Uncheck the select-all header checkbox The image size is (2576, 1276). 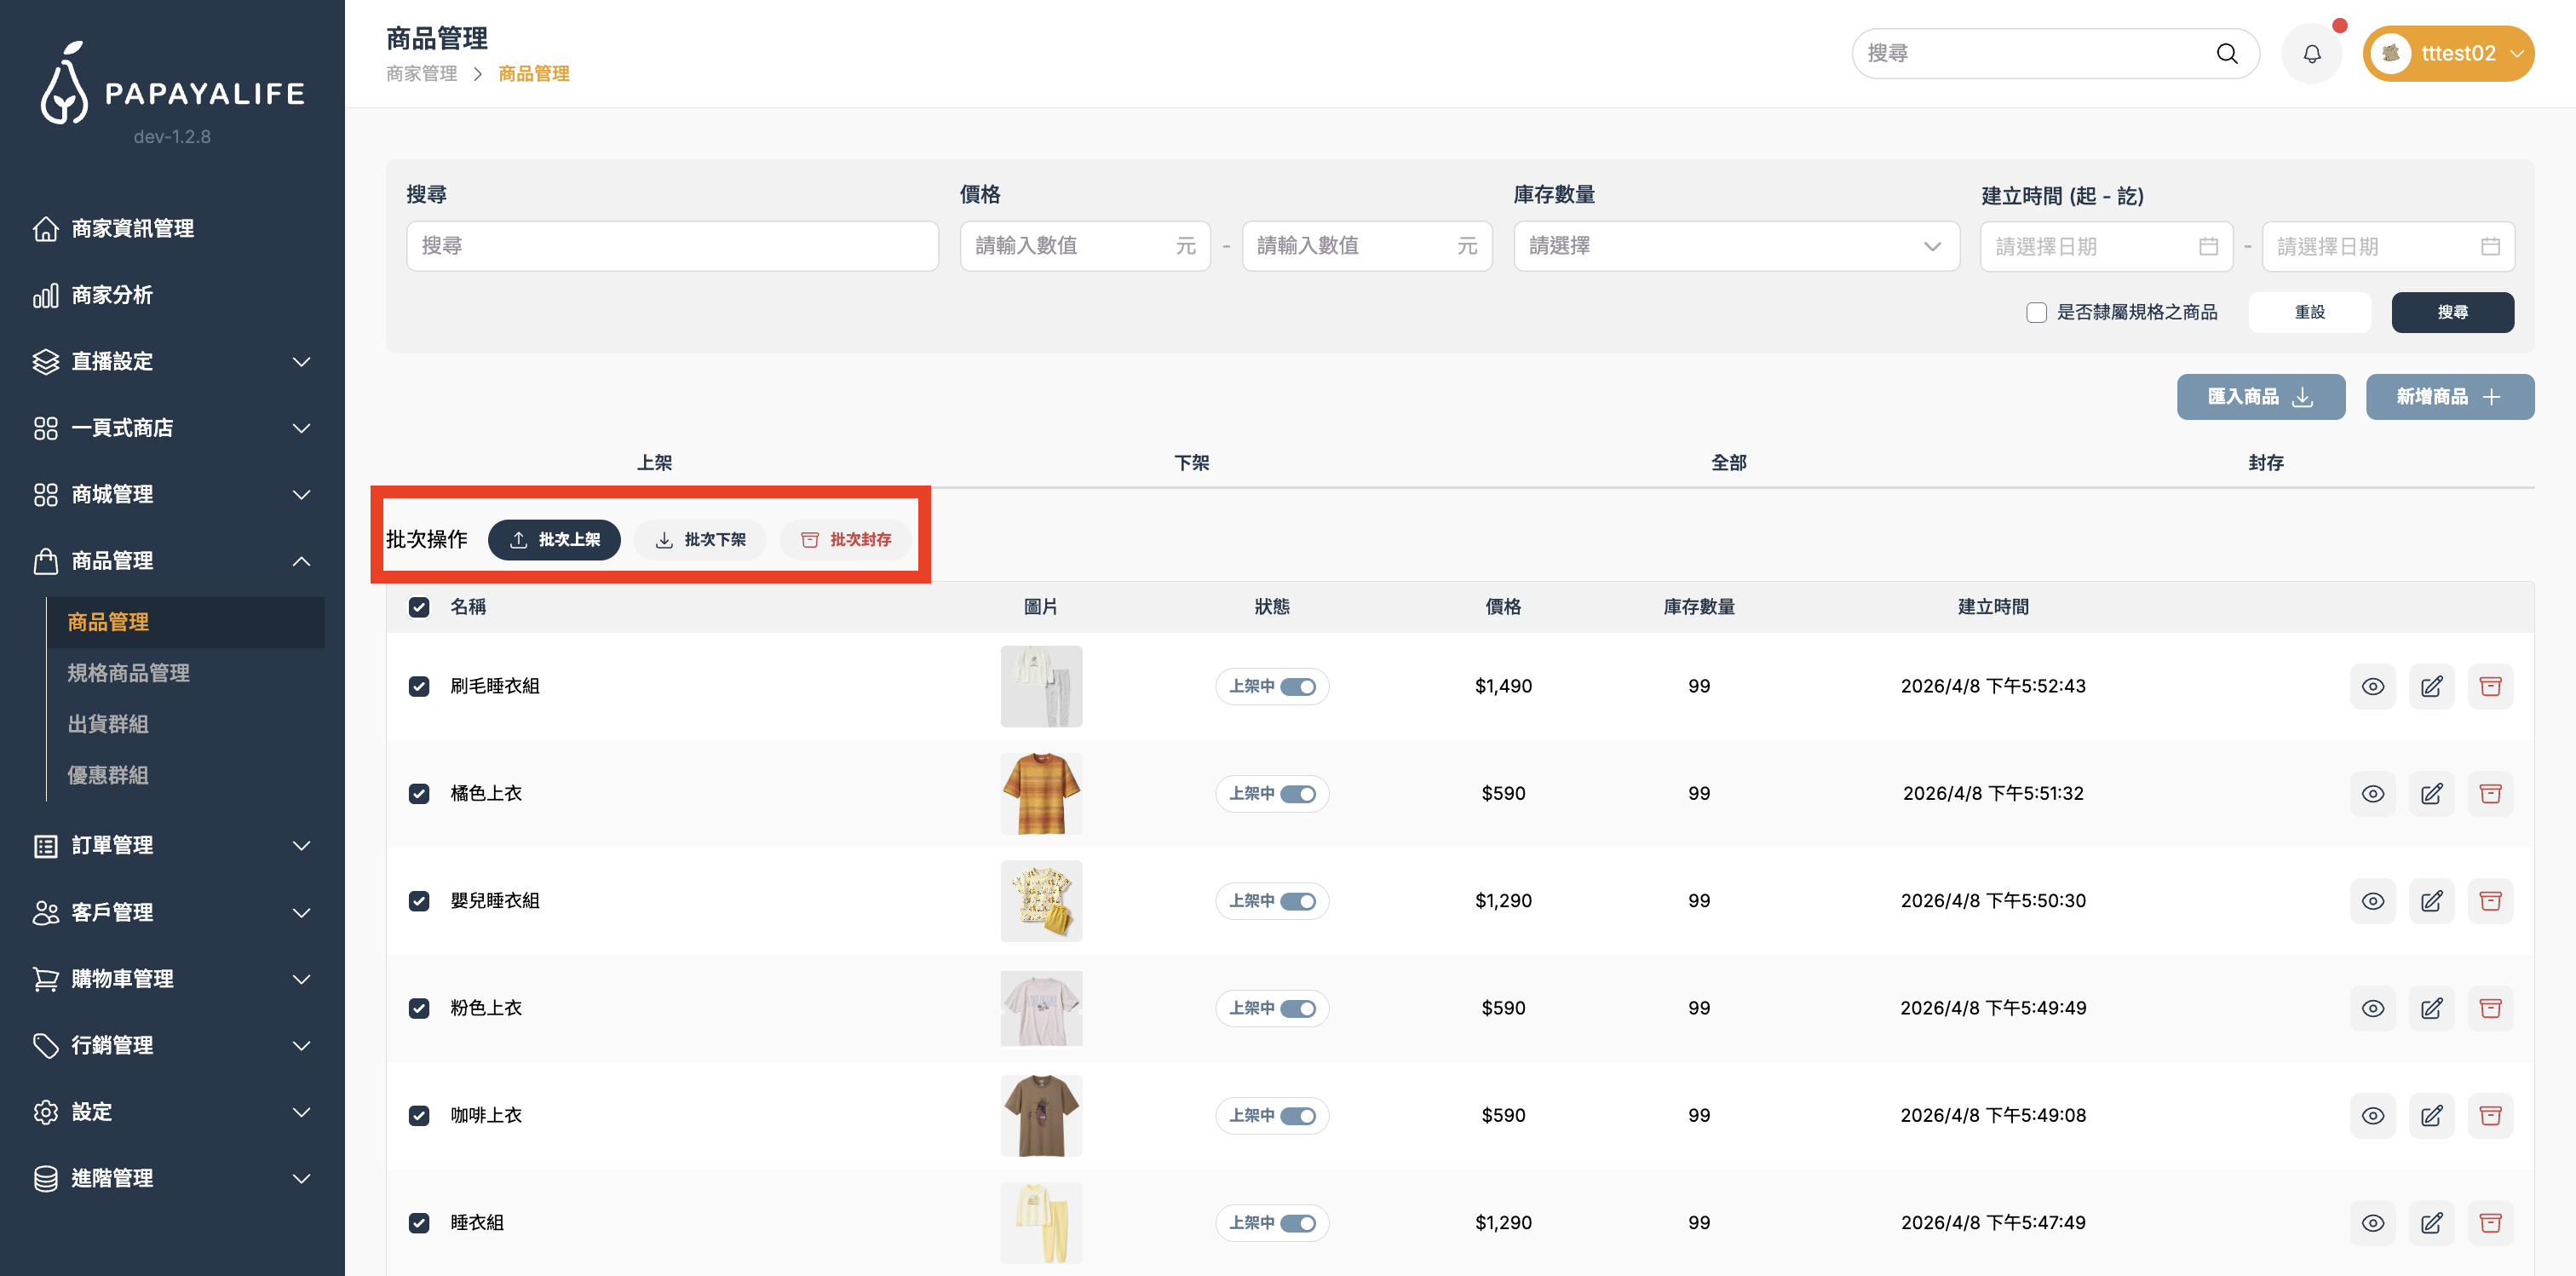419,607
